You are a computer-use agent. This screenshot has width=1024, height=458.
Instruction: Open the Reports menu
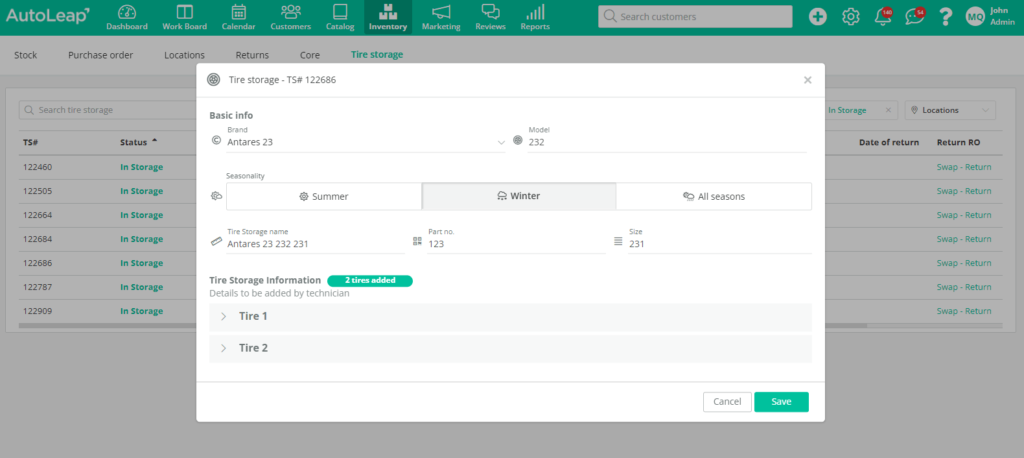[x=535, y=16]
